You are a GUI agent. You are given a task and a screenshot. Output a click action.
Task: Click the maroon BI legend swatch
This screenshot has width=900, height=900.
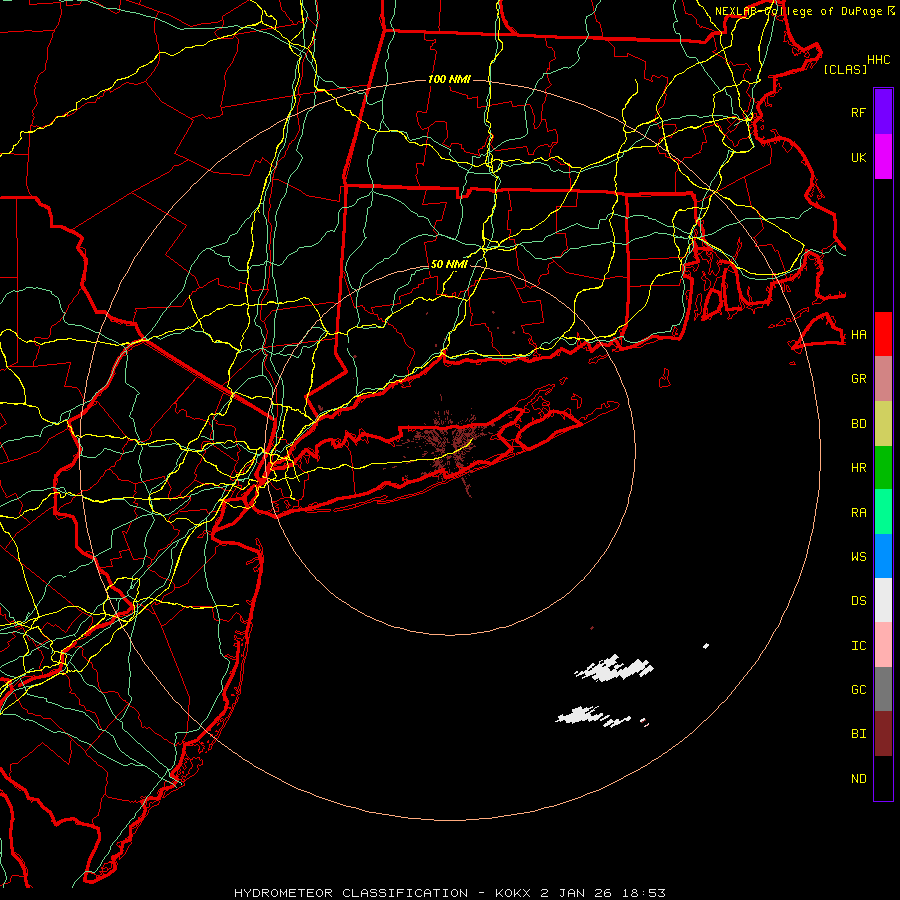[883, 734]
